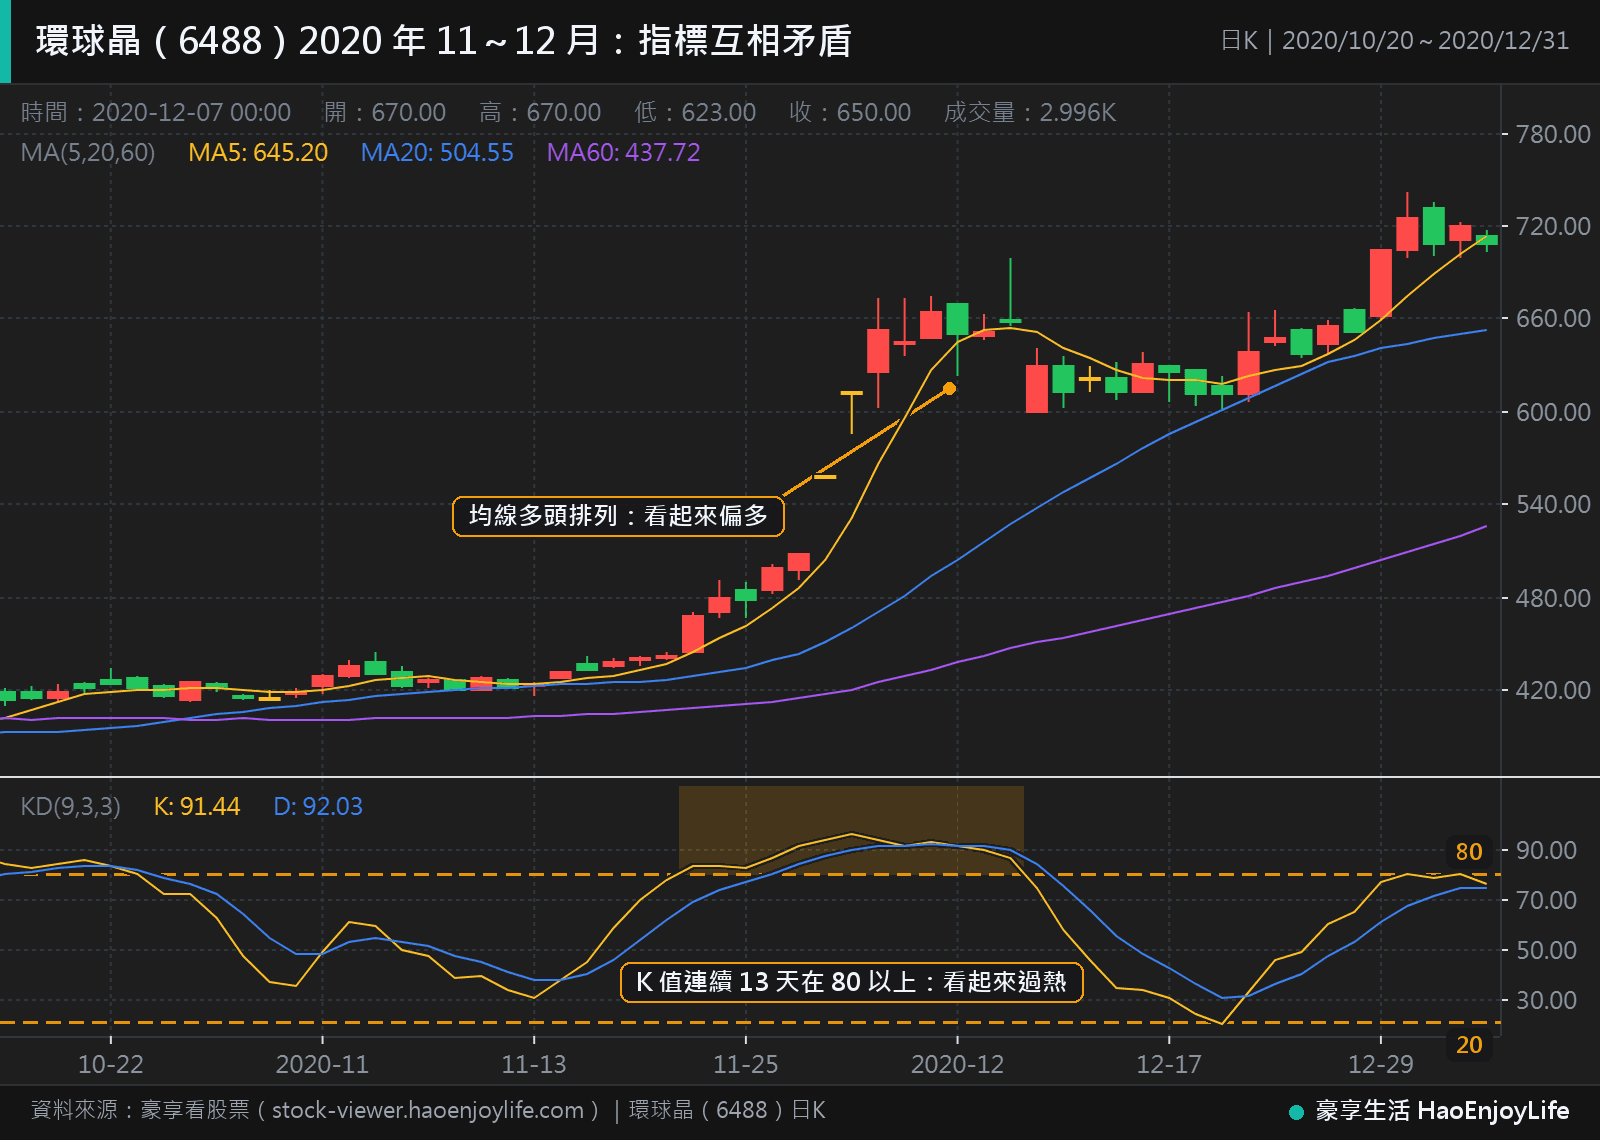Click the 90.00 KD axis label

pos(1546,850)
